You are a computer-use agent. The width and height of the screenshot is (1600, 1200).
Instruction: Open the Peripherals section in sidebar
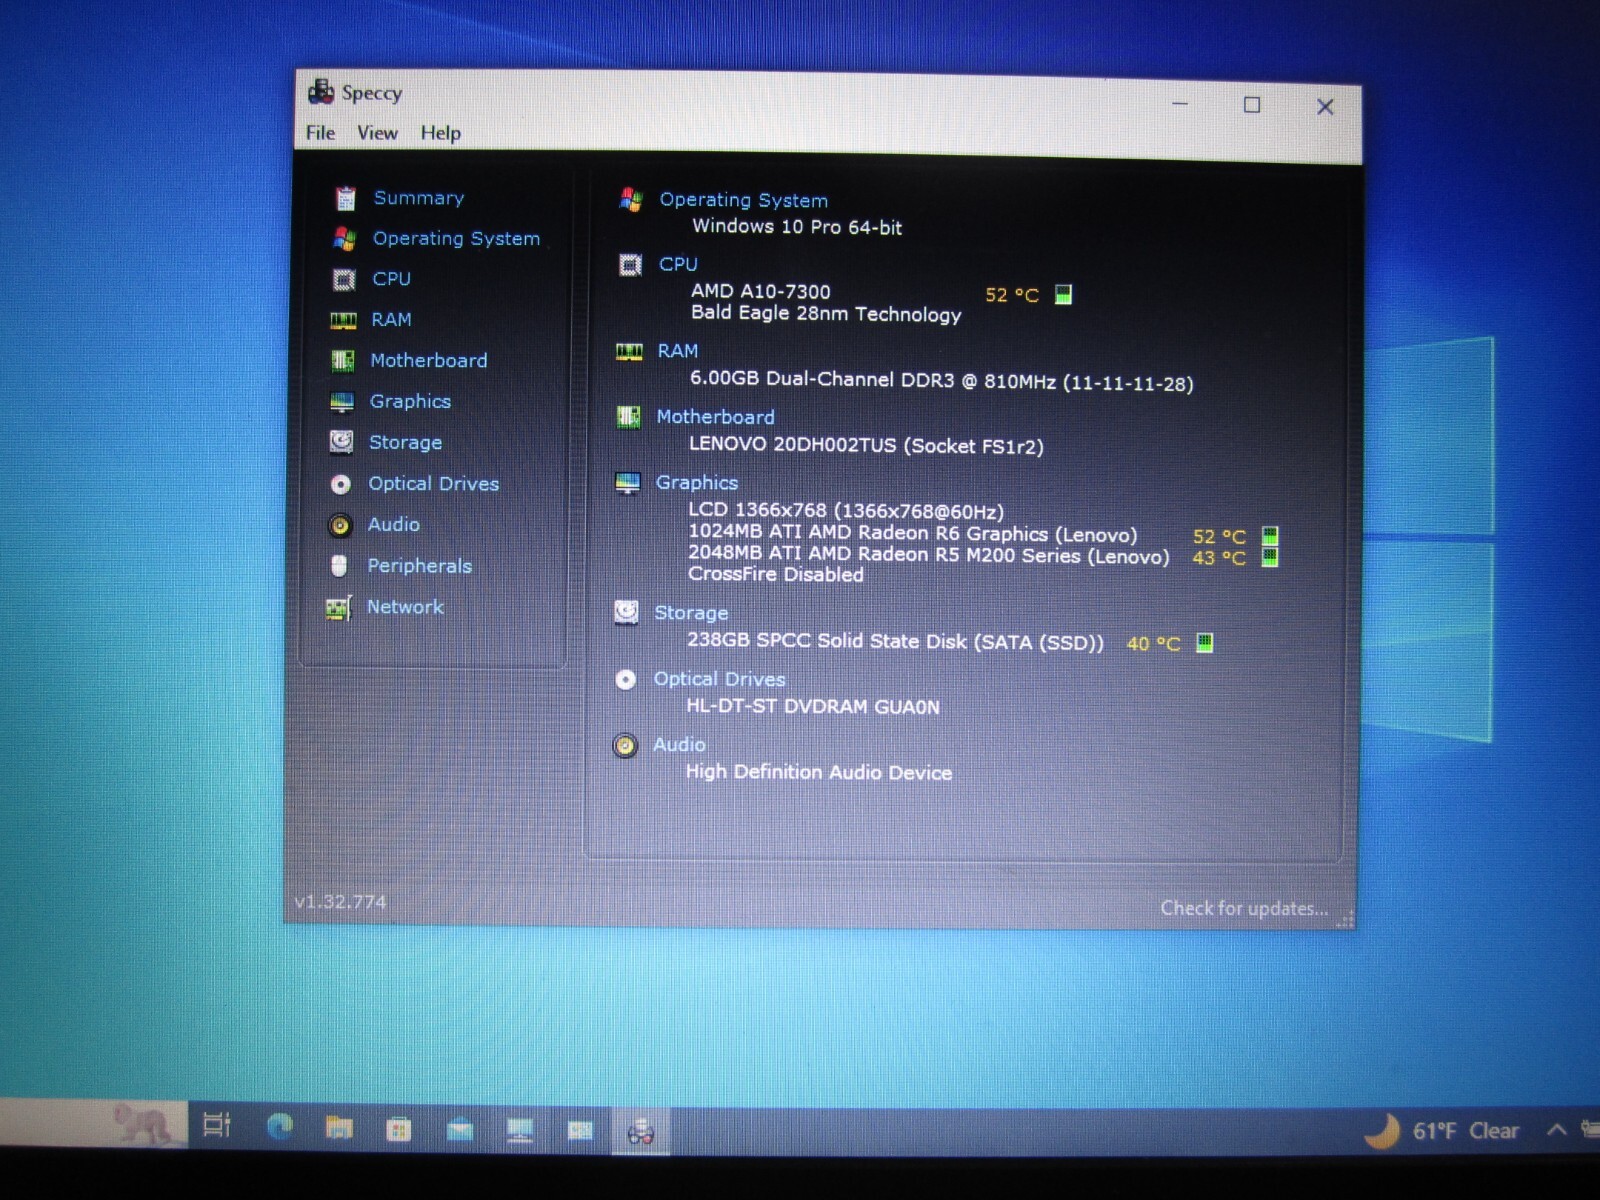pos(419,566)
